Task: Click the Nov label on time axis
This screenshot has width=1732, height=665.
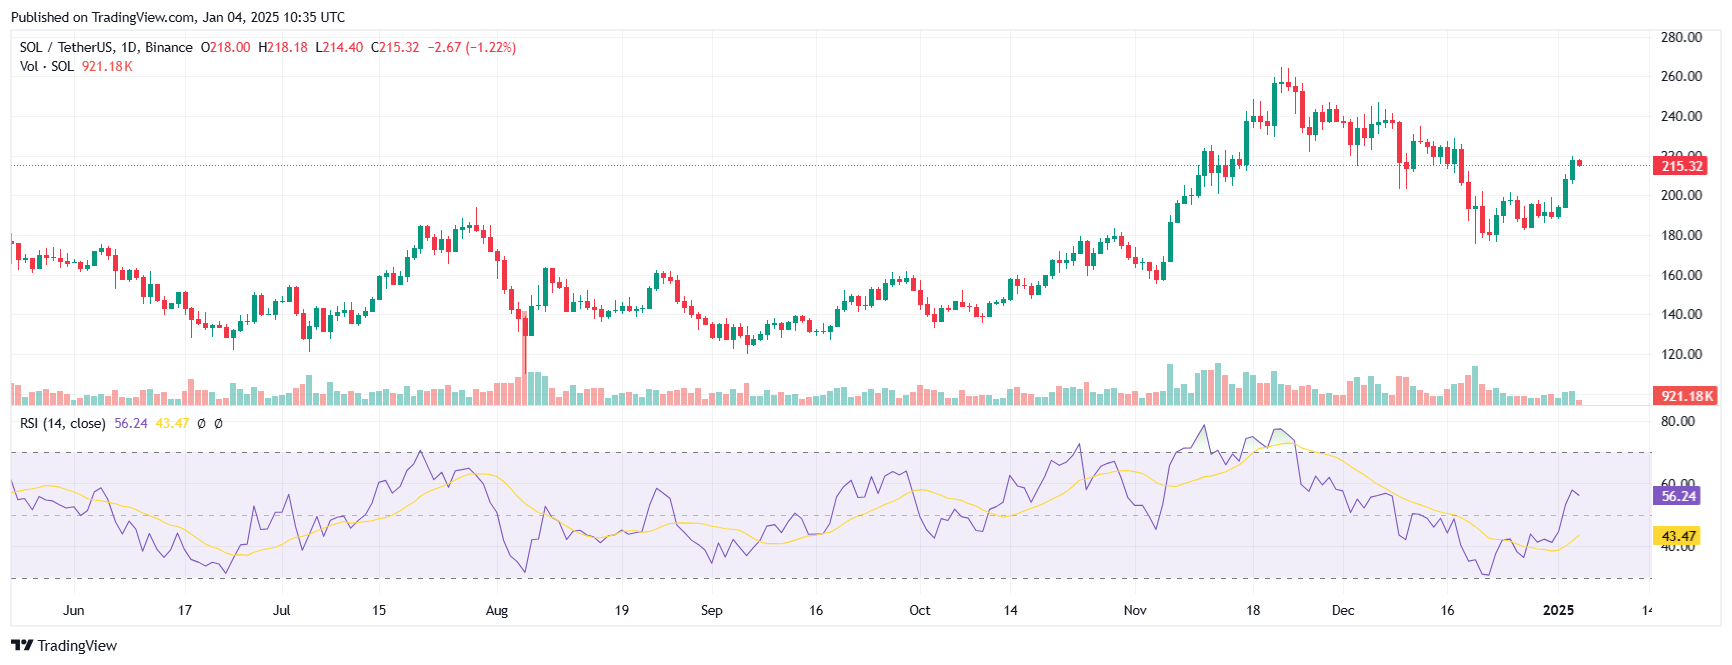Action: point(1135,610)
